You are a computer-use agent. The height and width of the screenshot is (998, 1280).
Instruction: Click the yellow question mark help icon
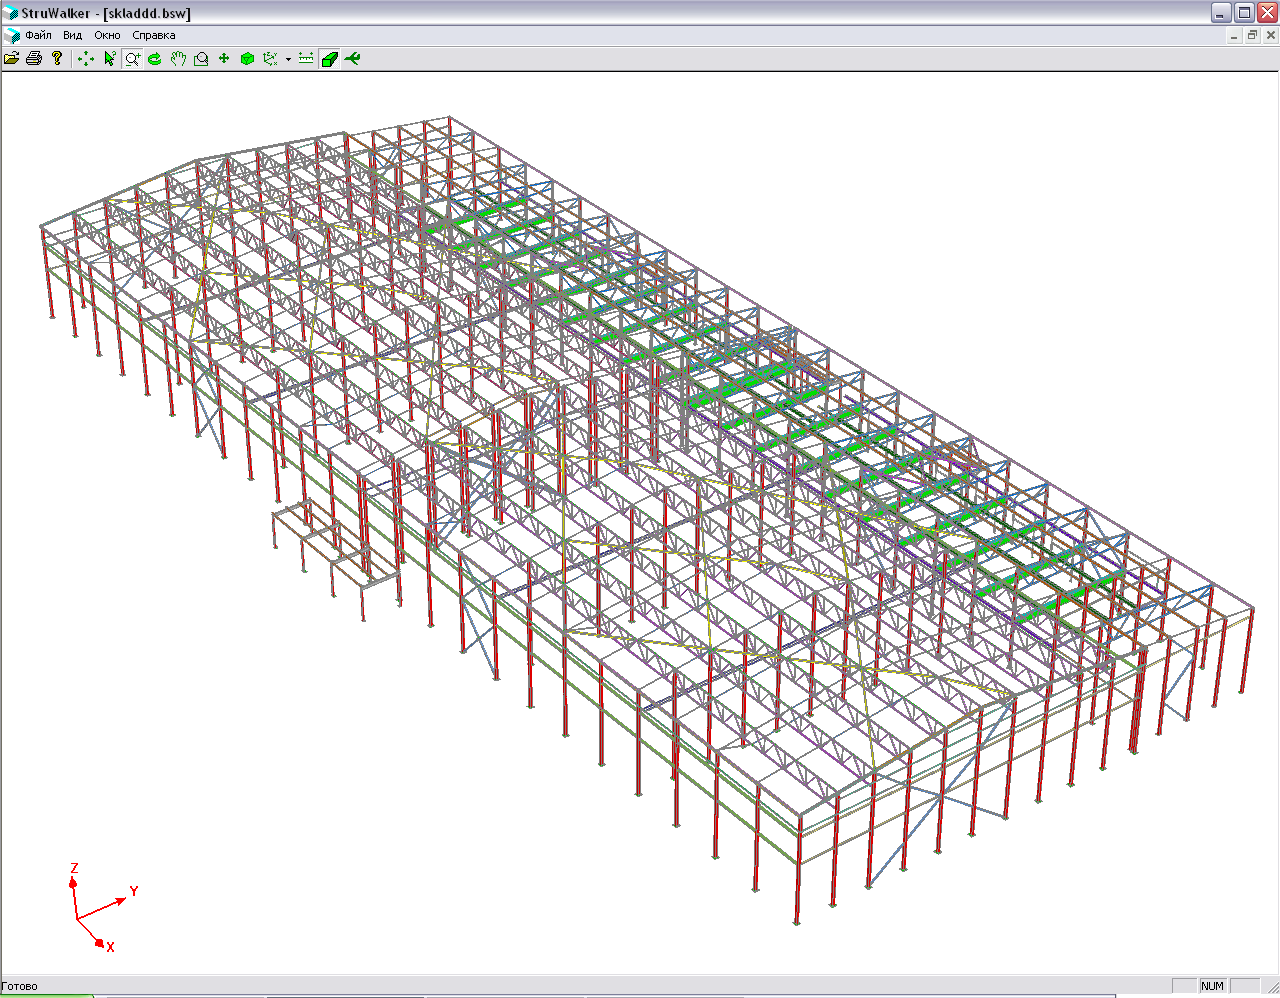57,59
